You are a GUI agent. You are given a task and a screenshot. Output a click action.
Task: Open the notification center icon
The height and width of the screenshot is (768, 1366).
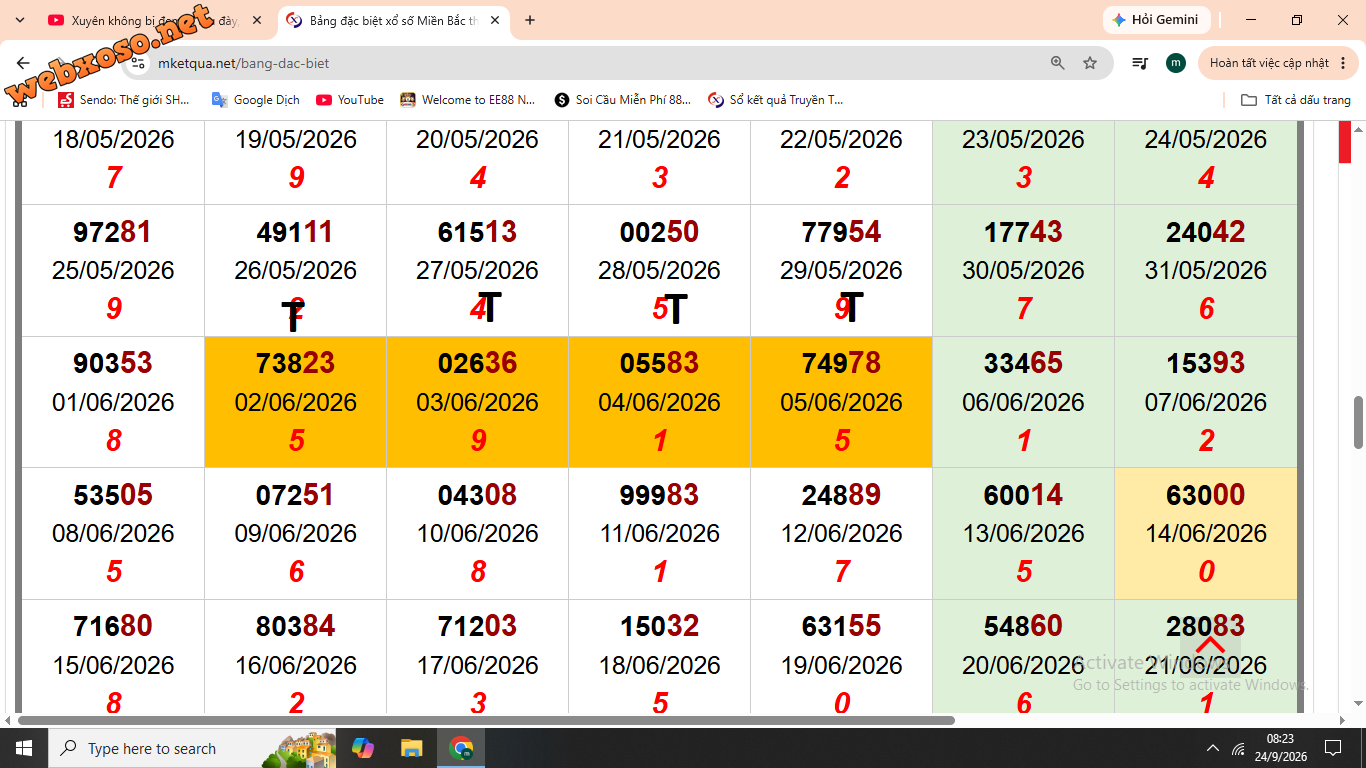(1333, 748)
